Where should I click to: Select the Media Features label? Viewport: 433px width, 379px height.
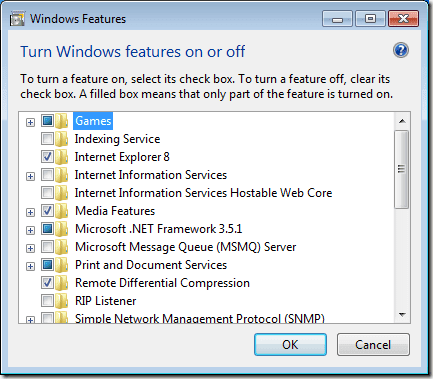(115, 211)
